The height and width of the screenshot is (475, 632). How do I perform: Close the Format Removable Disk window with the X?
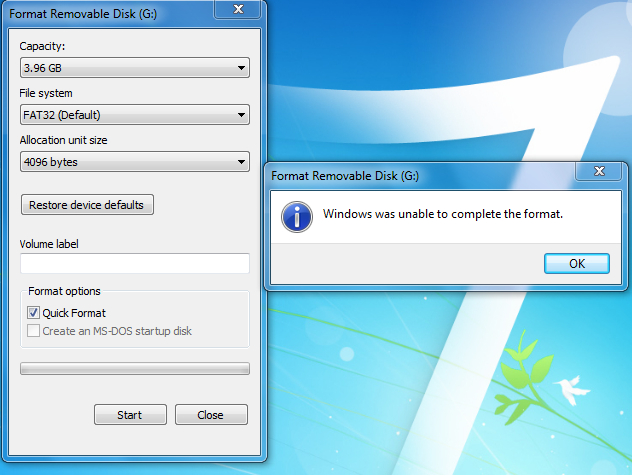click(x=238, y=9)
